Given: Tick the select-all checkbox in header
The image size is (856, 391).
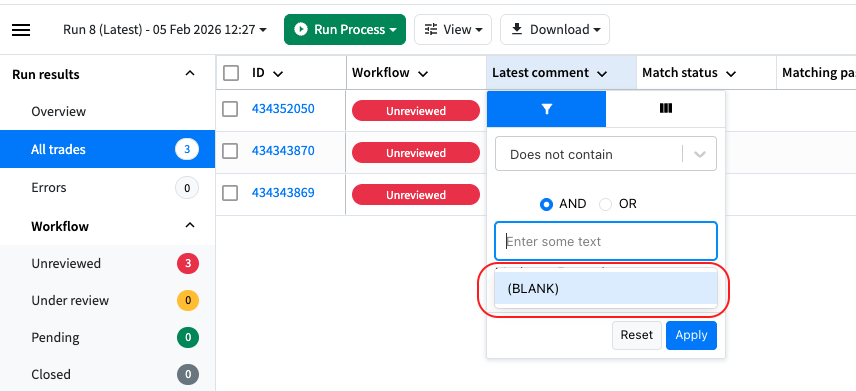Looking at the screenshot, I should (231, 73).
